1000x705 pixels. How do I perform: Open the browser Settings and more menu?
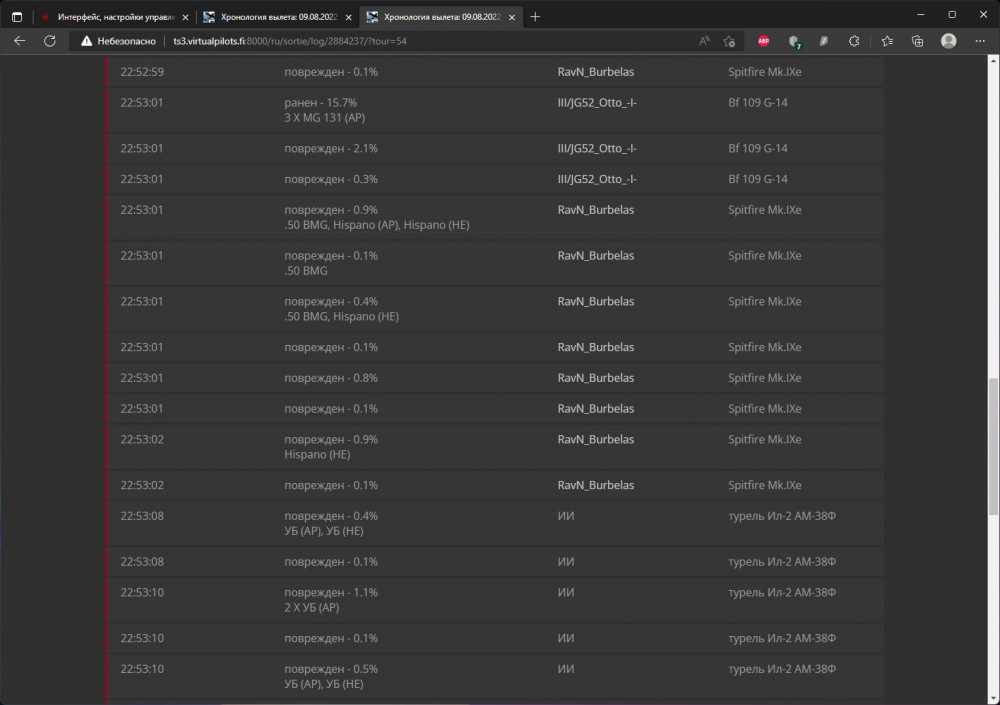[x=980, y=41]
